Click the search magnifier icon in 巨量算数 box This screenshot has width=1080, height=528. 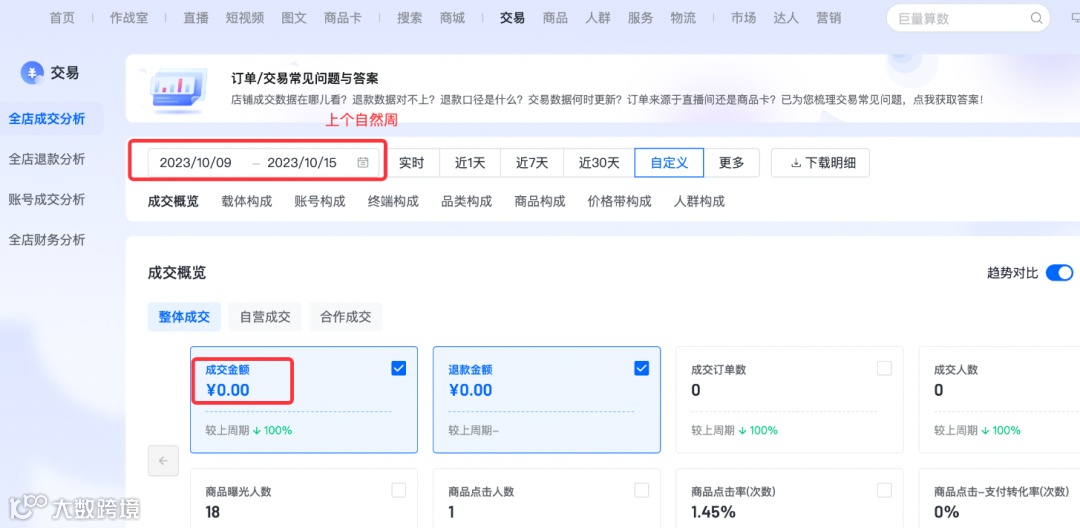point(1036,19)
